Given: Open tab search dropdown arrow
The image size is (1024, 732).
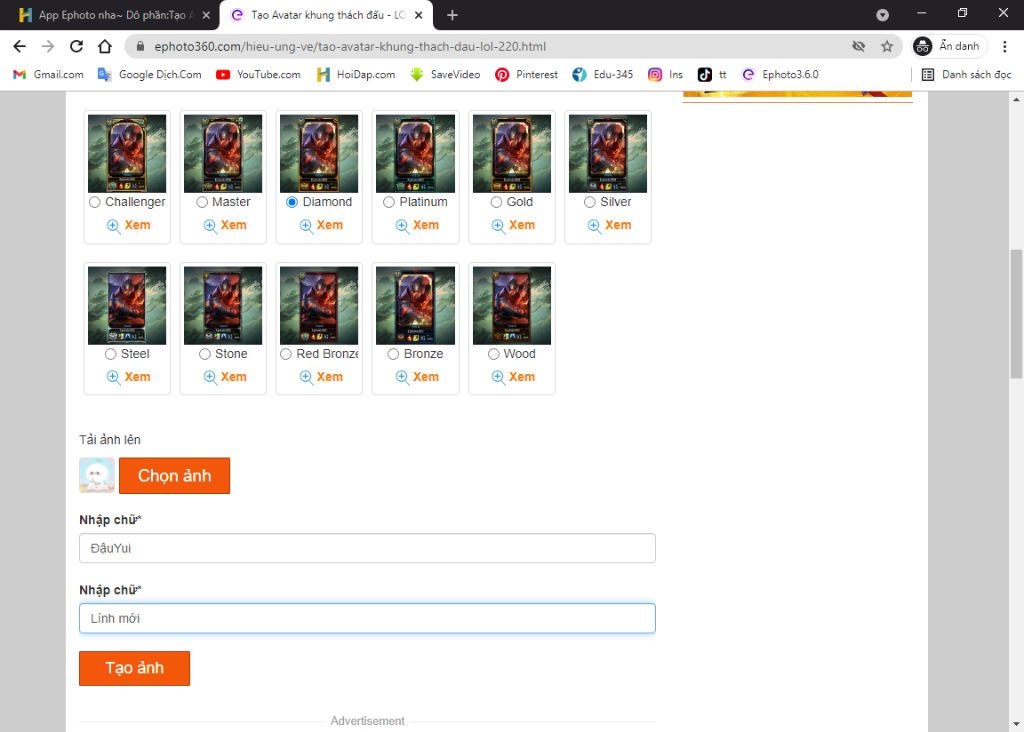Looking at the screenshot, I should tap(882, 15).
